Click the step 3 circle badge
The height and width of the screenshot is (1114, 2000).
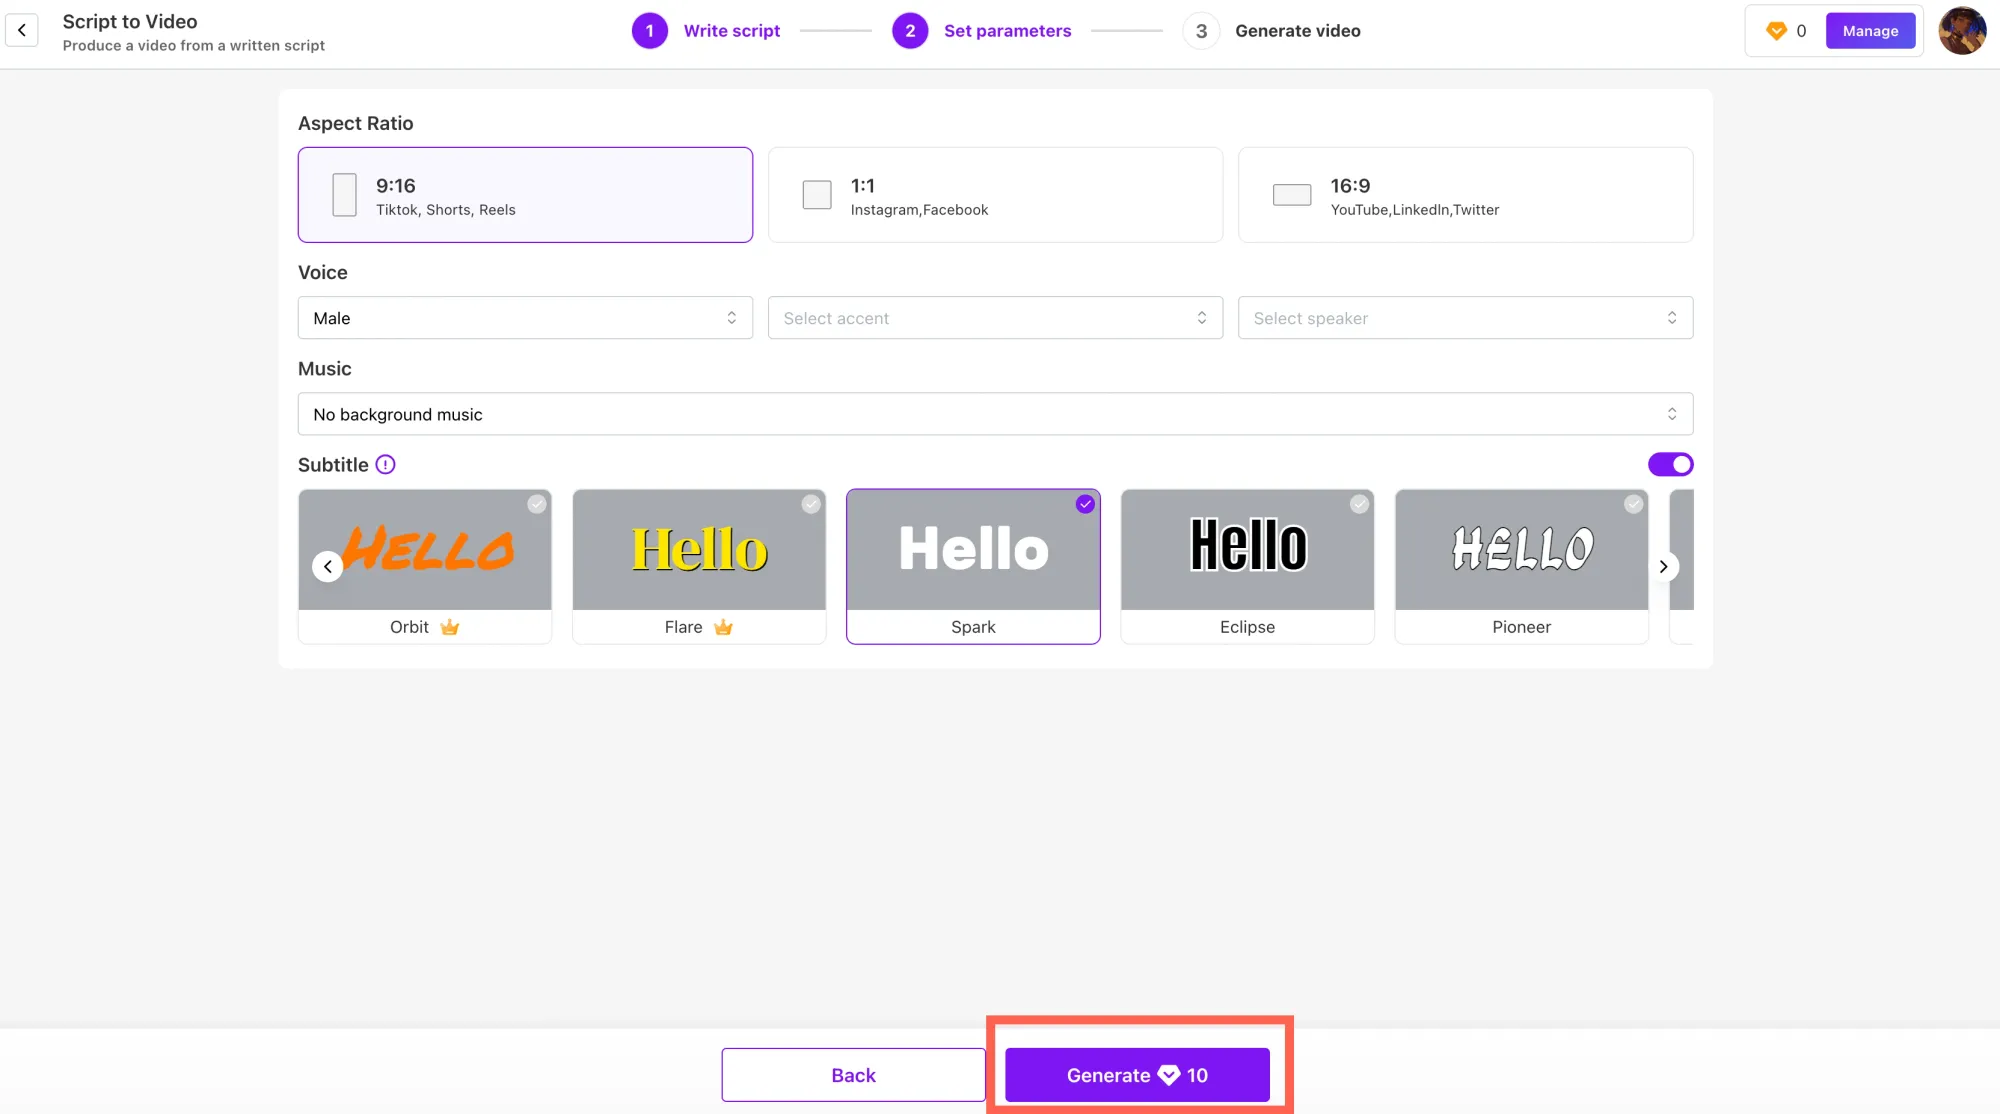pos(1201,31)
